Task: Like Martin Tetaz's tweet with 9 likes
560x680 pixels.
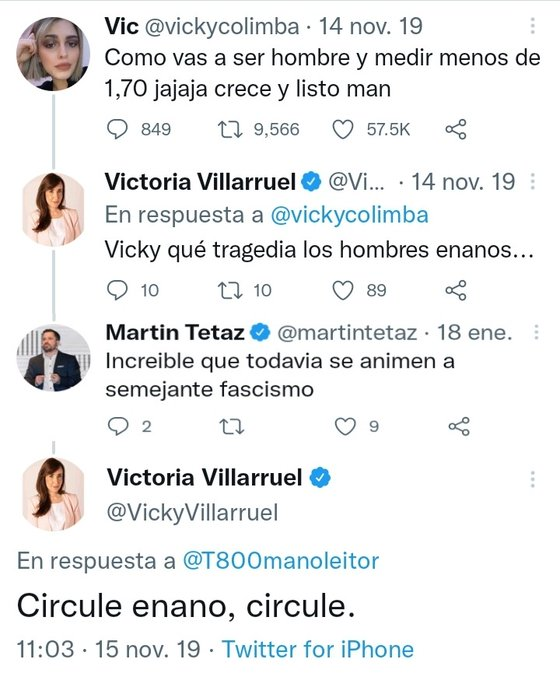Action: pyautogui.click(x=345, y=427)
